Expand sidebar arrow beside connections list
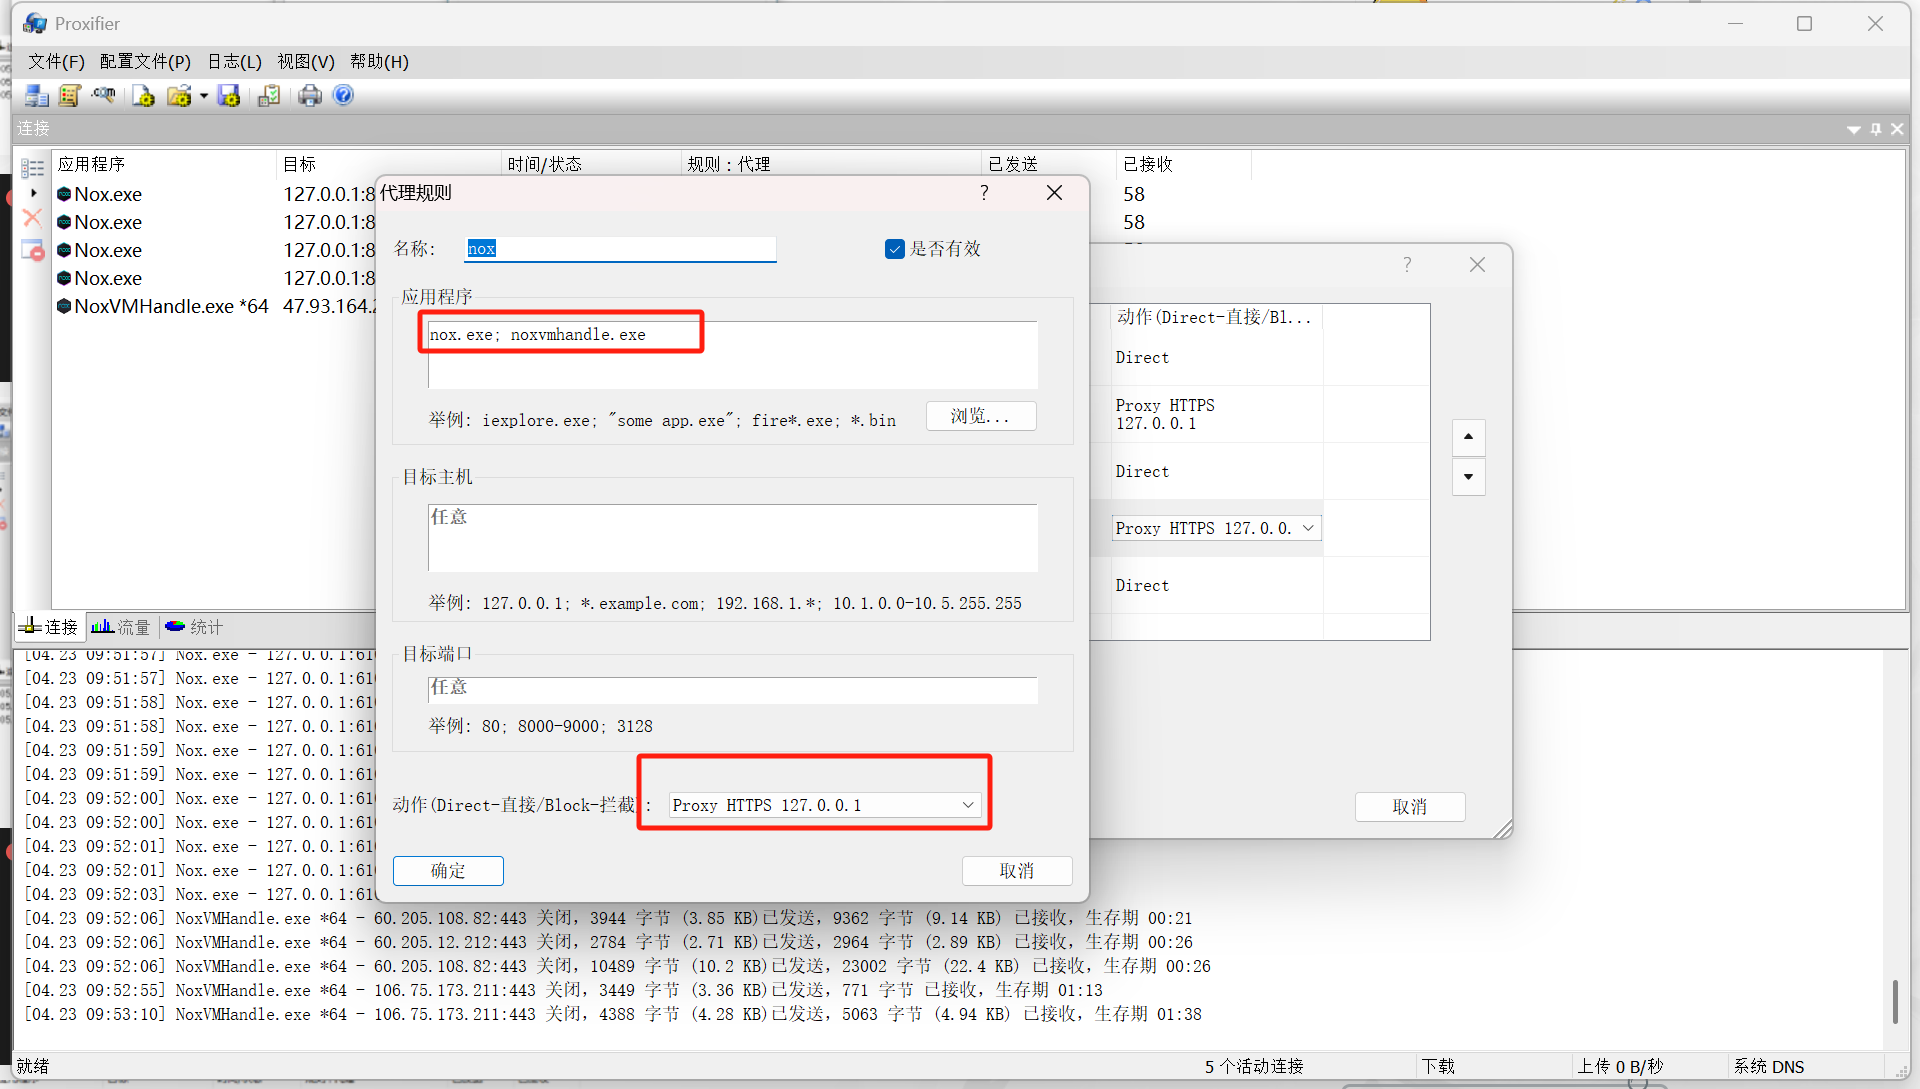This screenshot has width=1920, height=1089. [x=34, y=193]
